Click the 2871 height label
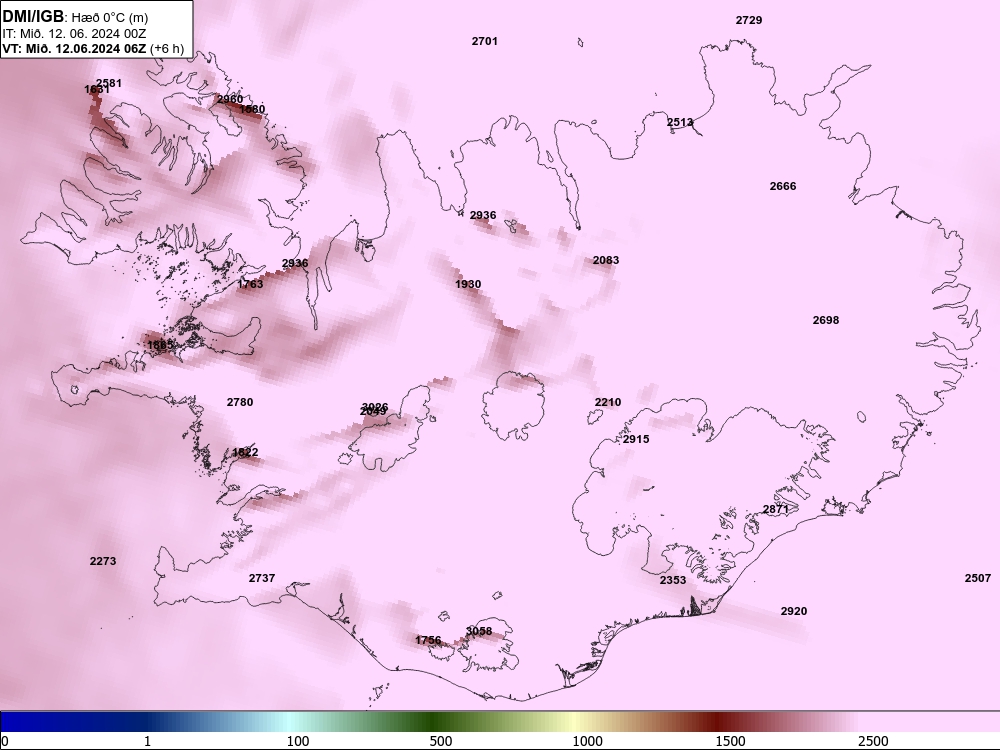Screen dimensions: 1000x750 (x=776, y=509)
